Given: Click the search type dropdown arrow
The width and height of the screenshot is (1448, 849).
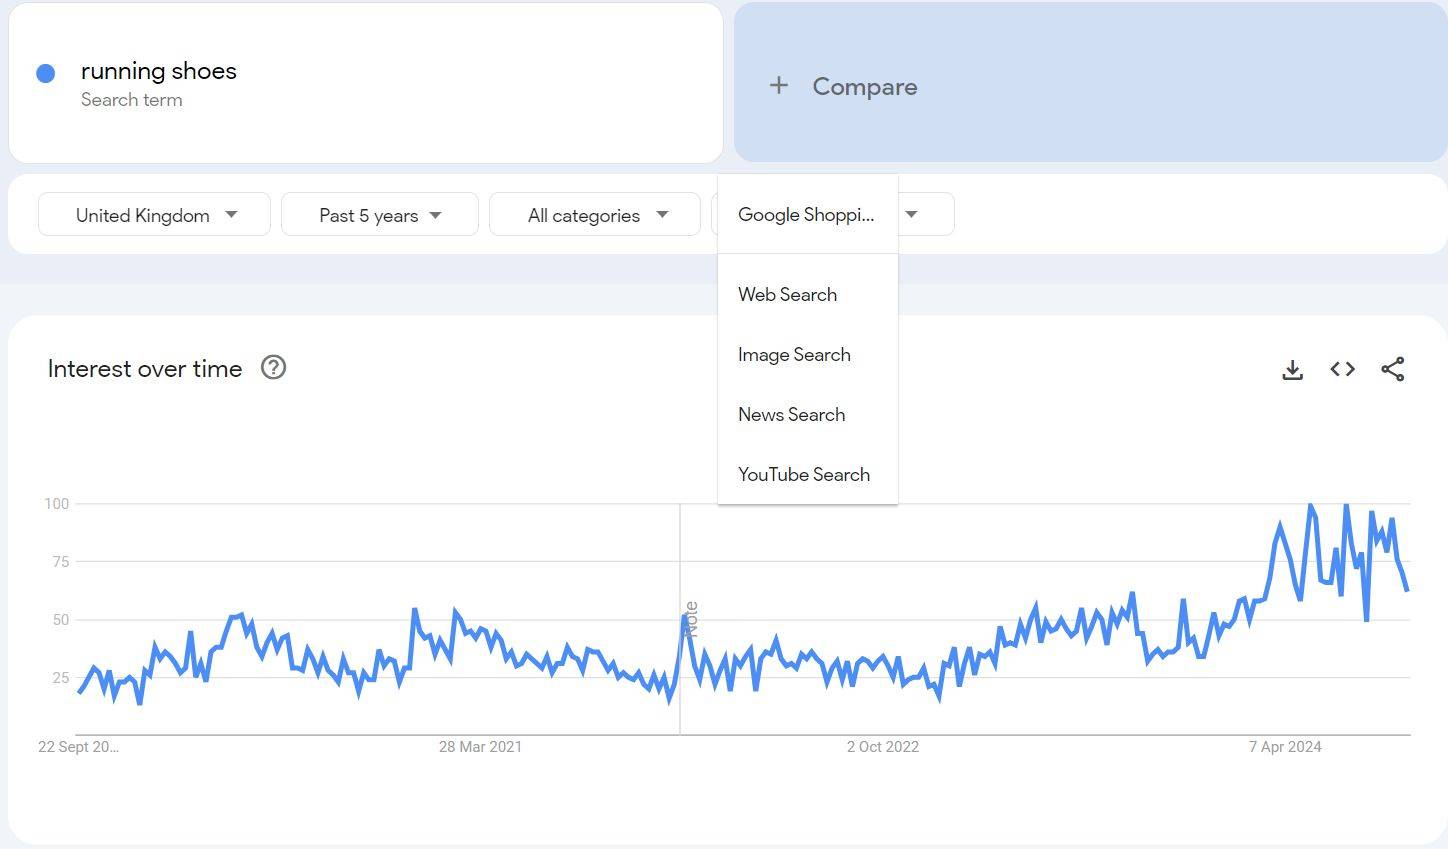Looking at the screenshot, I should (911, 214).
